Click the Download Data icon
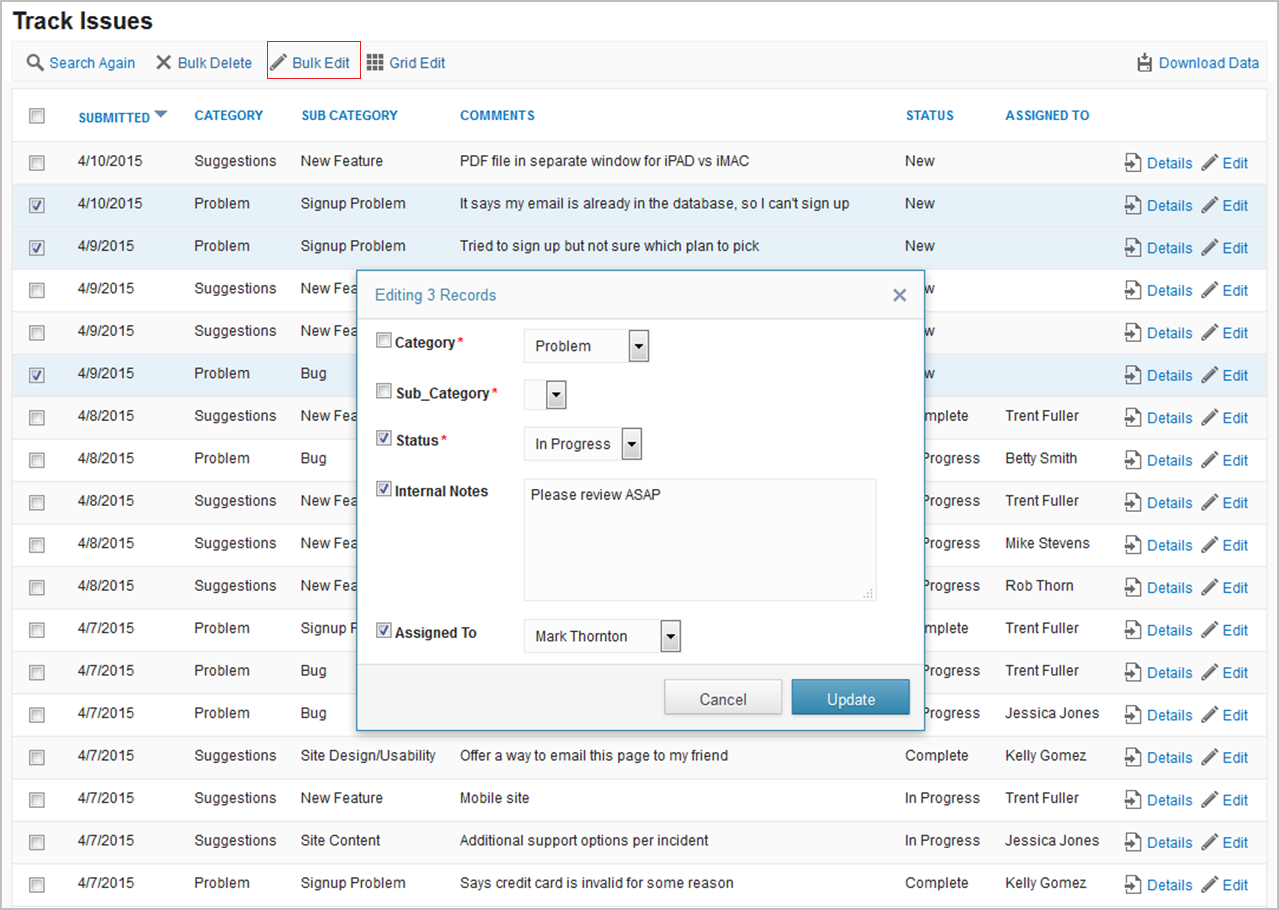This screenshot has width=1279, height=910. [1145, 63]
